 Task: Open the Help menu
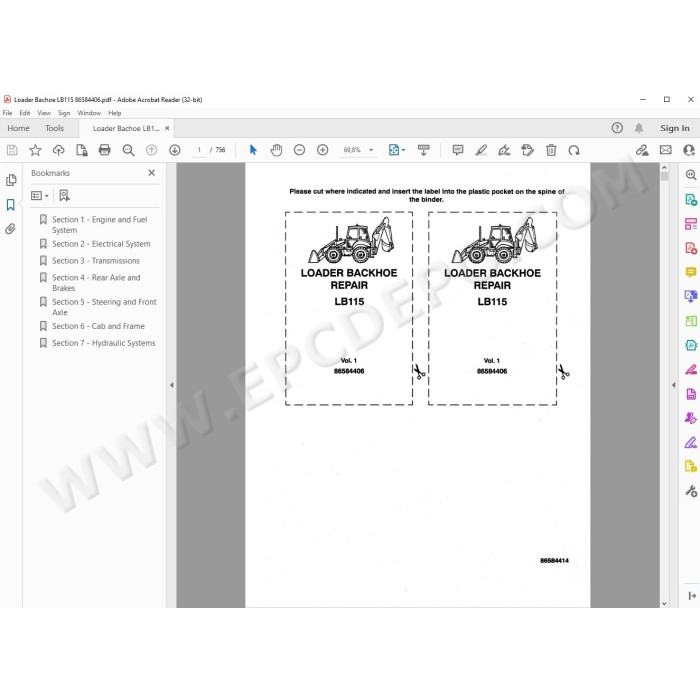pos(115,113)
